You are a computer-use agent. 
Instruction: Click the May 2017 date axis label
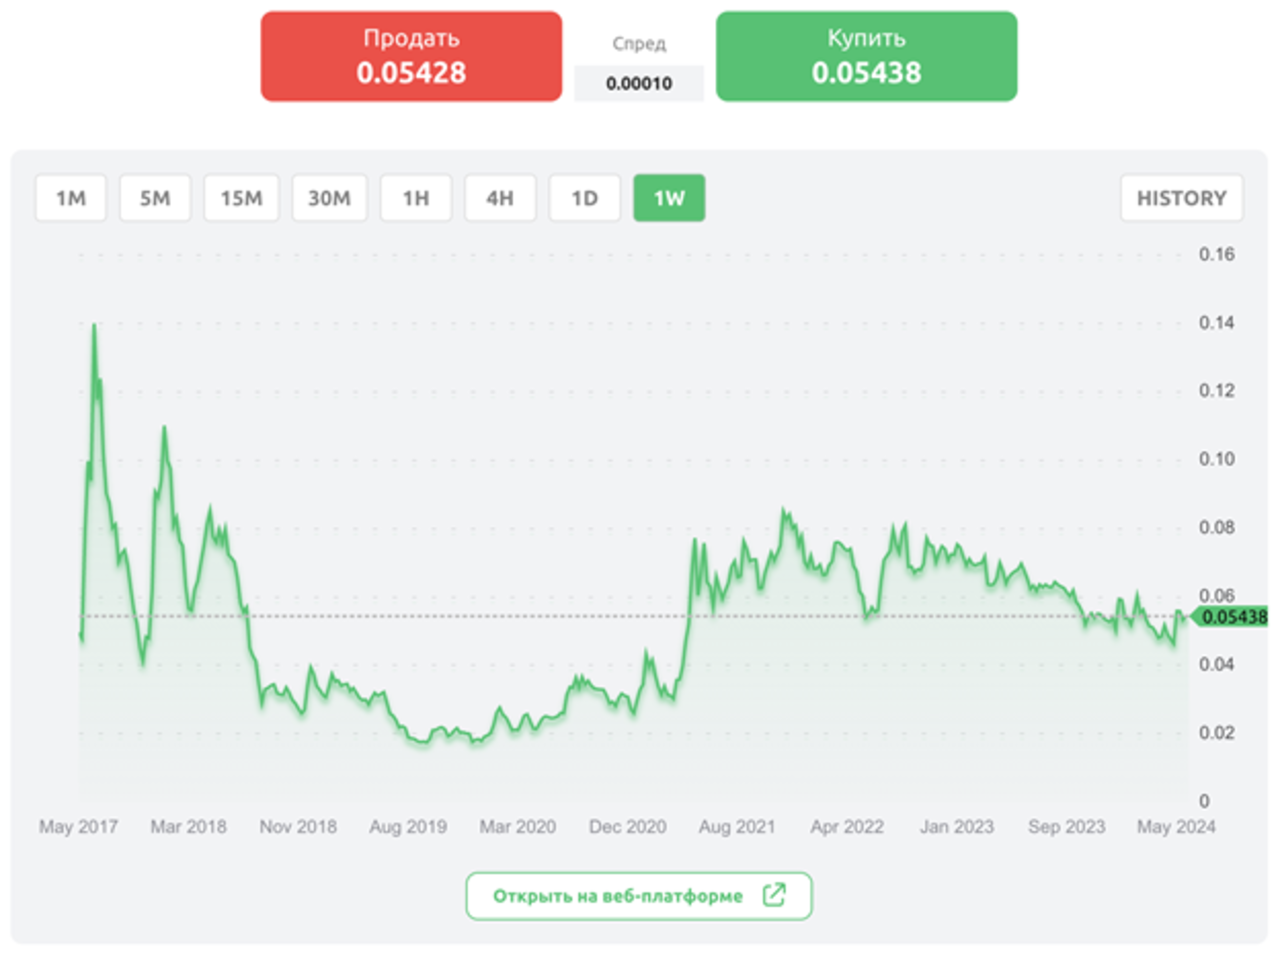coord(78,827)
